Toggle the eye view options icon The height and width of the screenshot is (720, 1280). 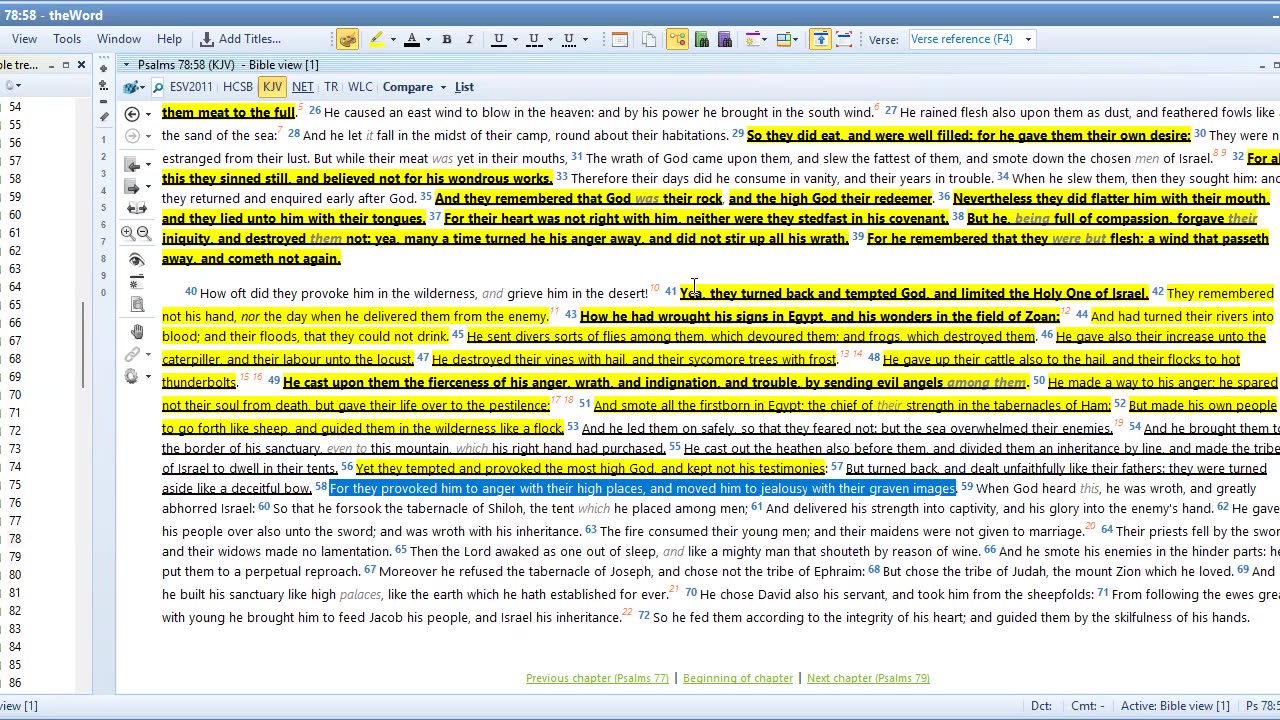click(137, 260)
